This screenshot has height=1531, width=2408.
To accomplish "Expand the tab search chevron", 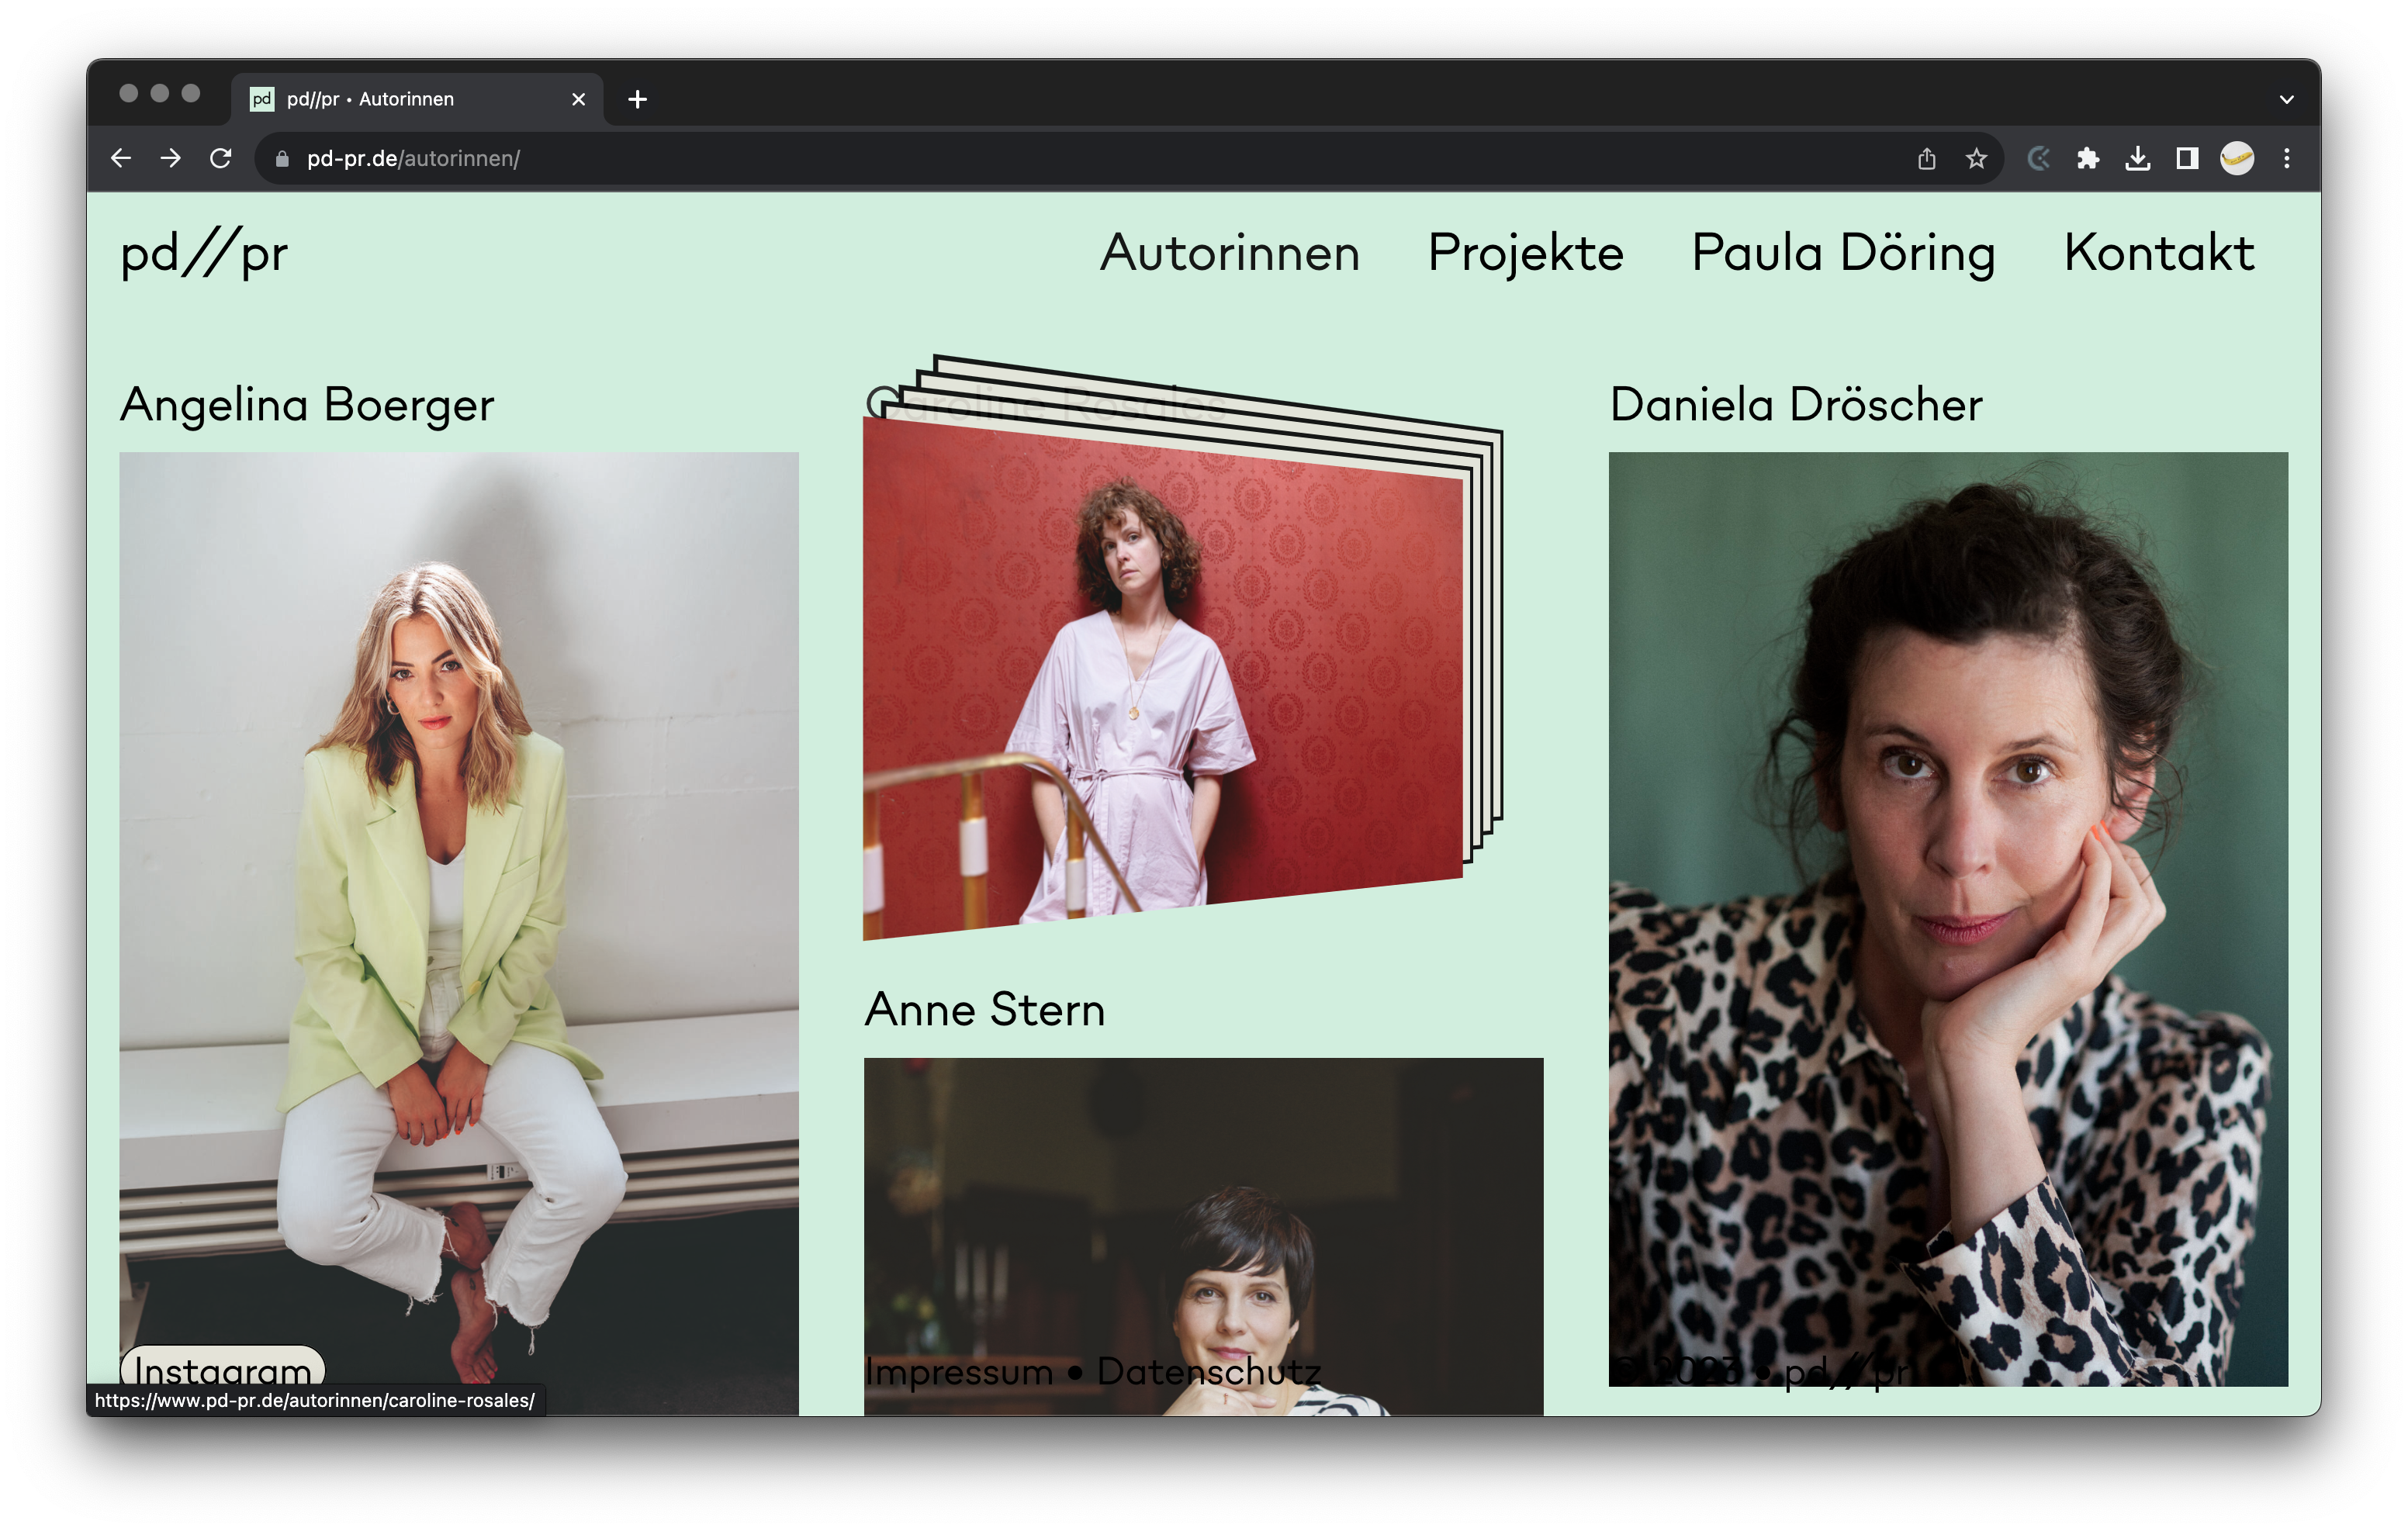I will (2287, 99).
